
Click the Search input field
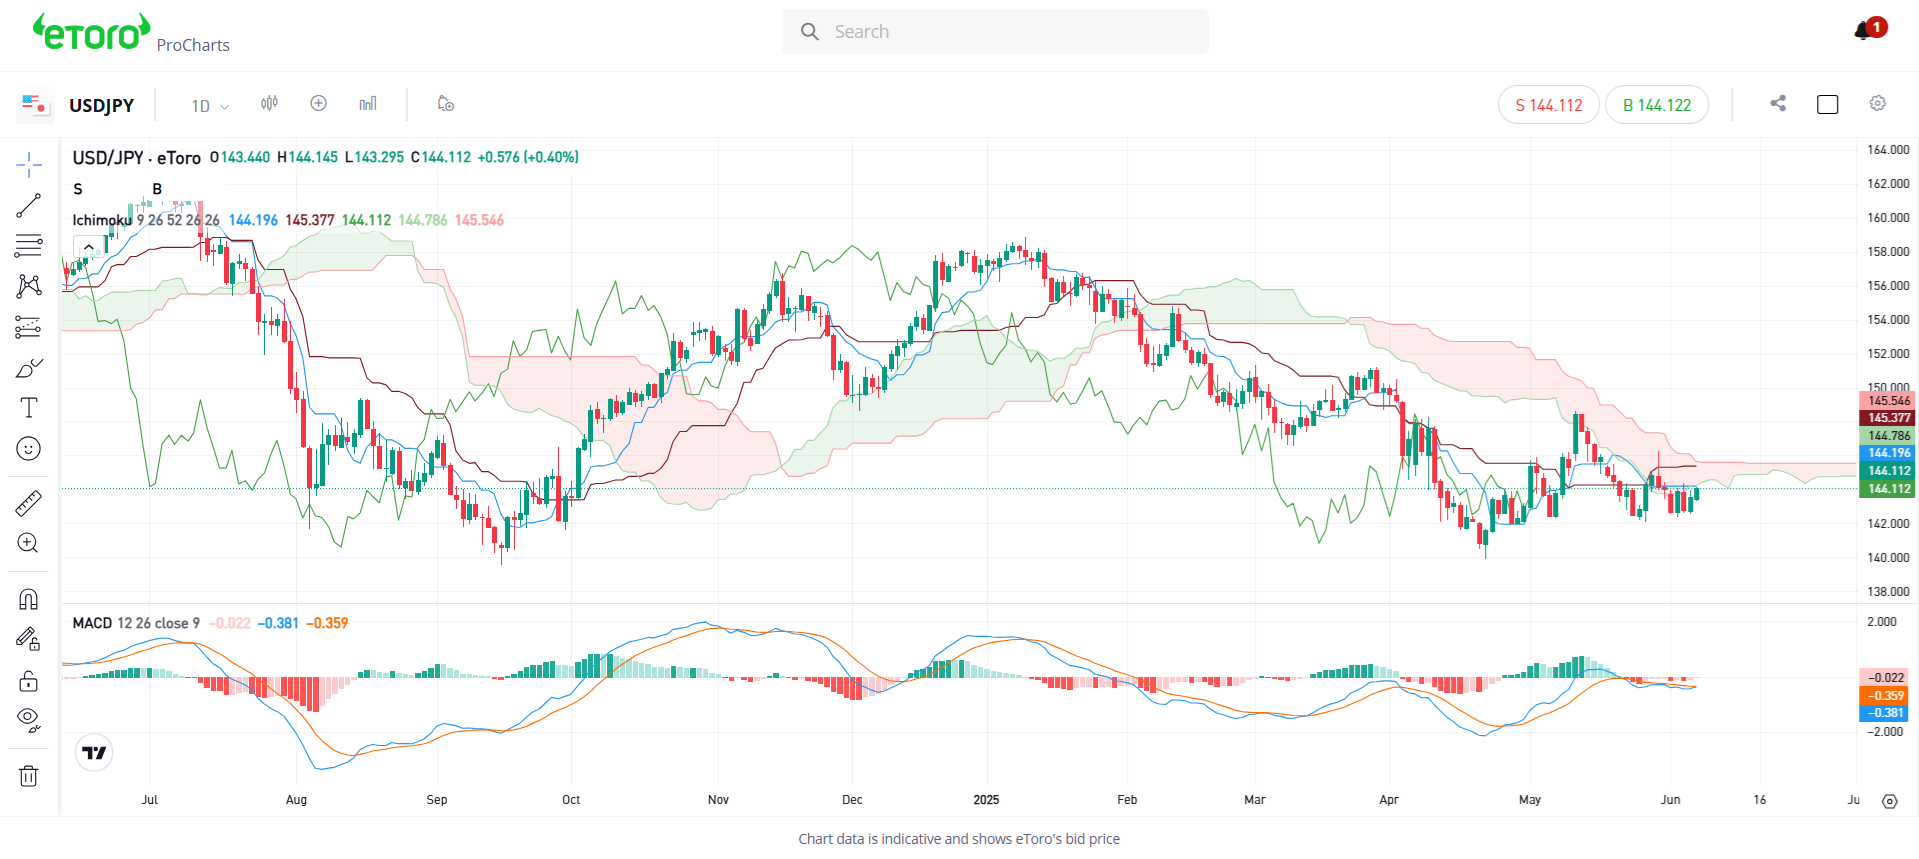pos(995,32)
